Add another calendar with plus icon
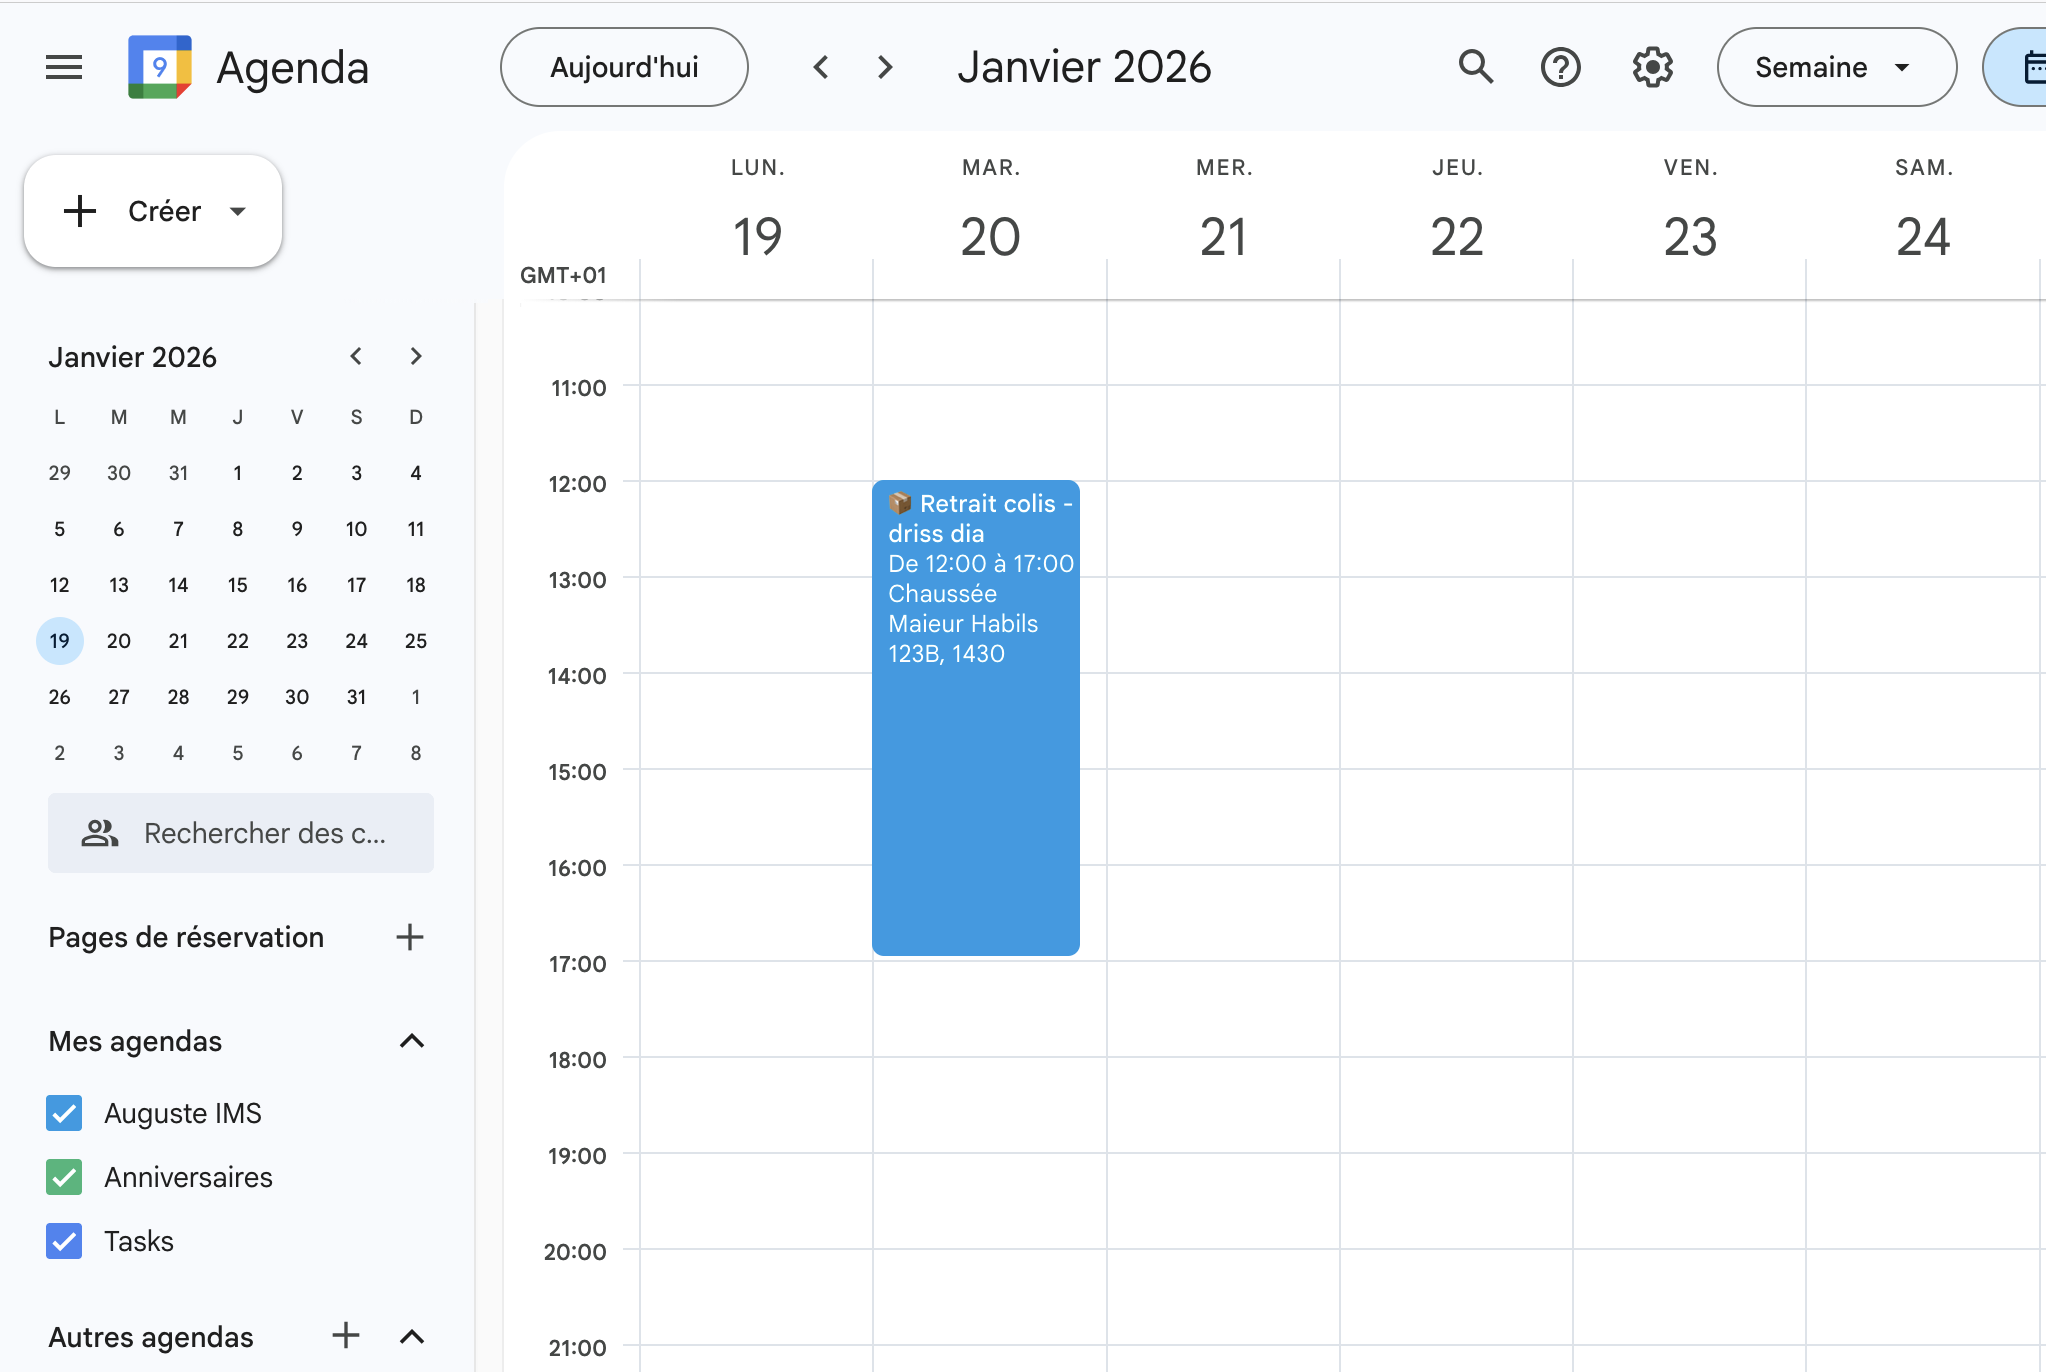 pyautogui.click(x=346, y=1336)
